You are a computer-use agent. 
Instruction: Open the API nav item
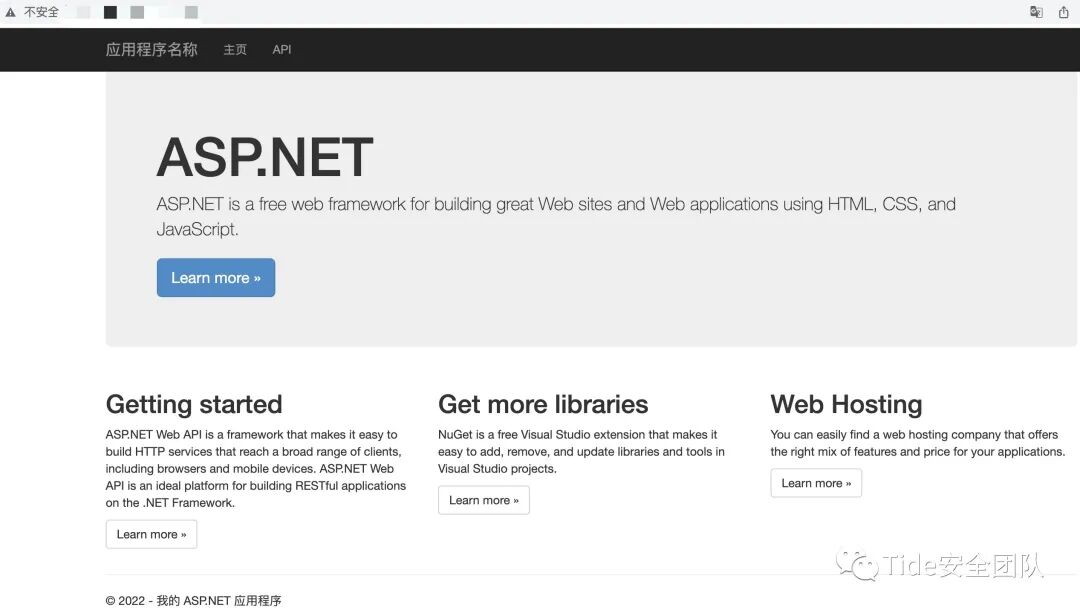tap(282, 50)
